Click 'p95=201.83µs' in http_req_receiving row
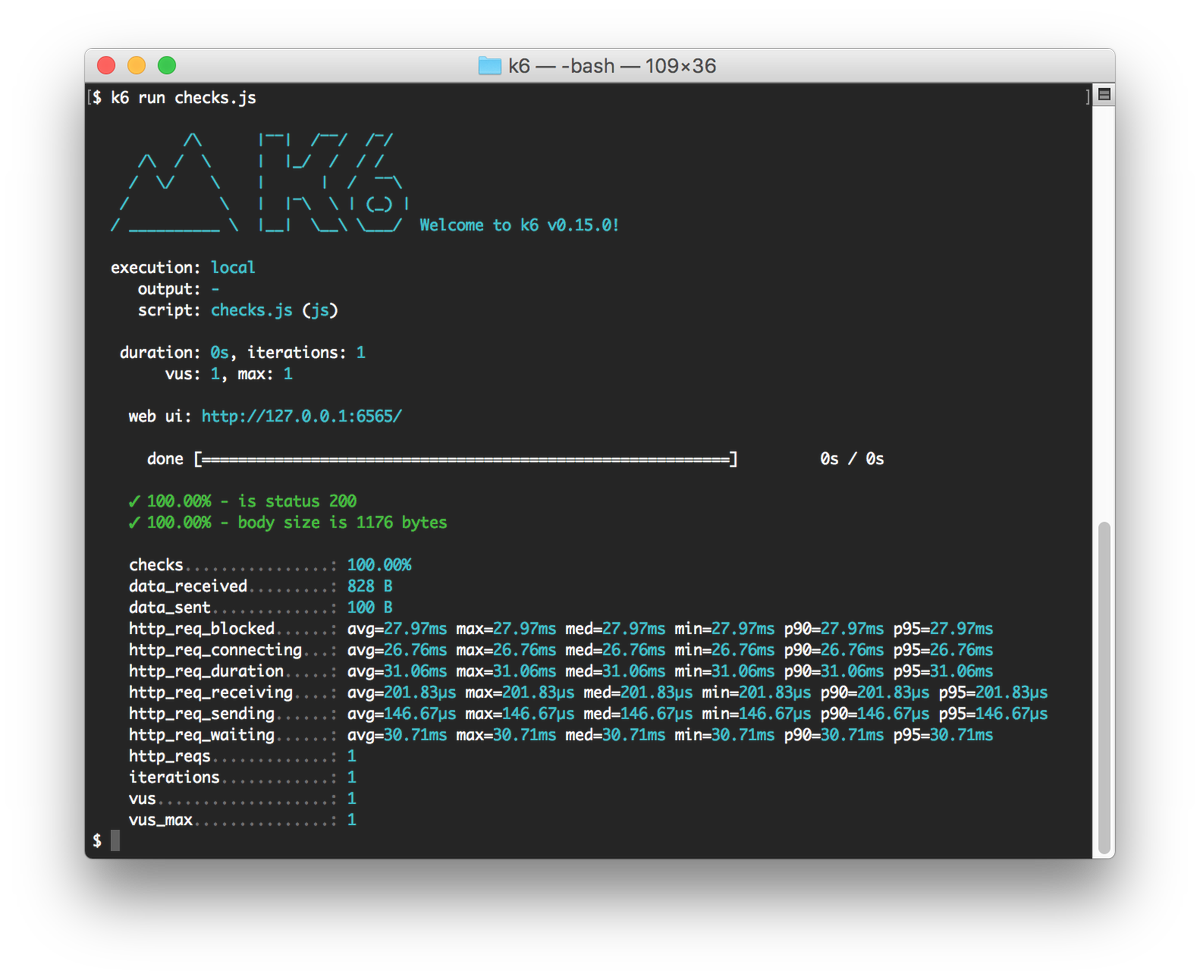1200x980 pixels. click(993, 692)
